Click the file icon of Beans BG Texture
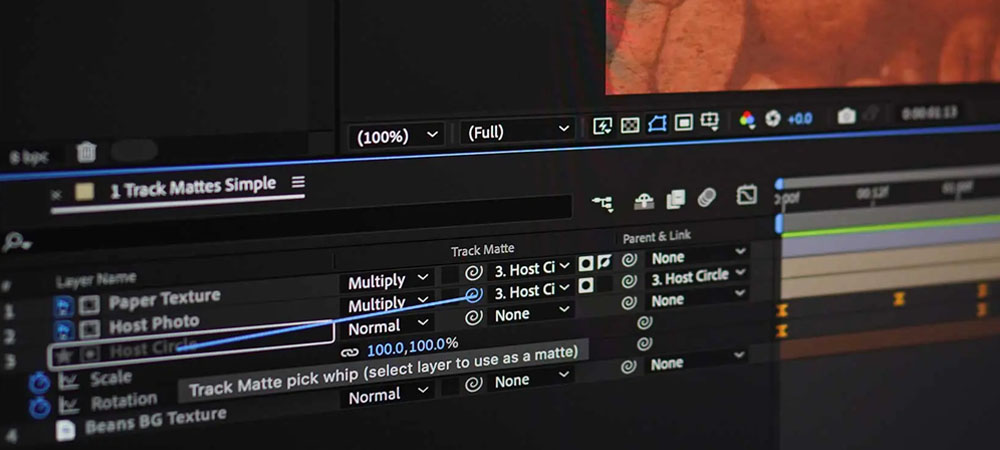 coord(65,430)
